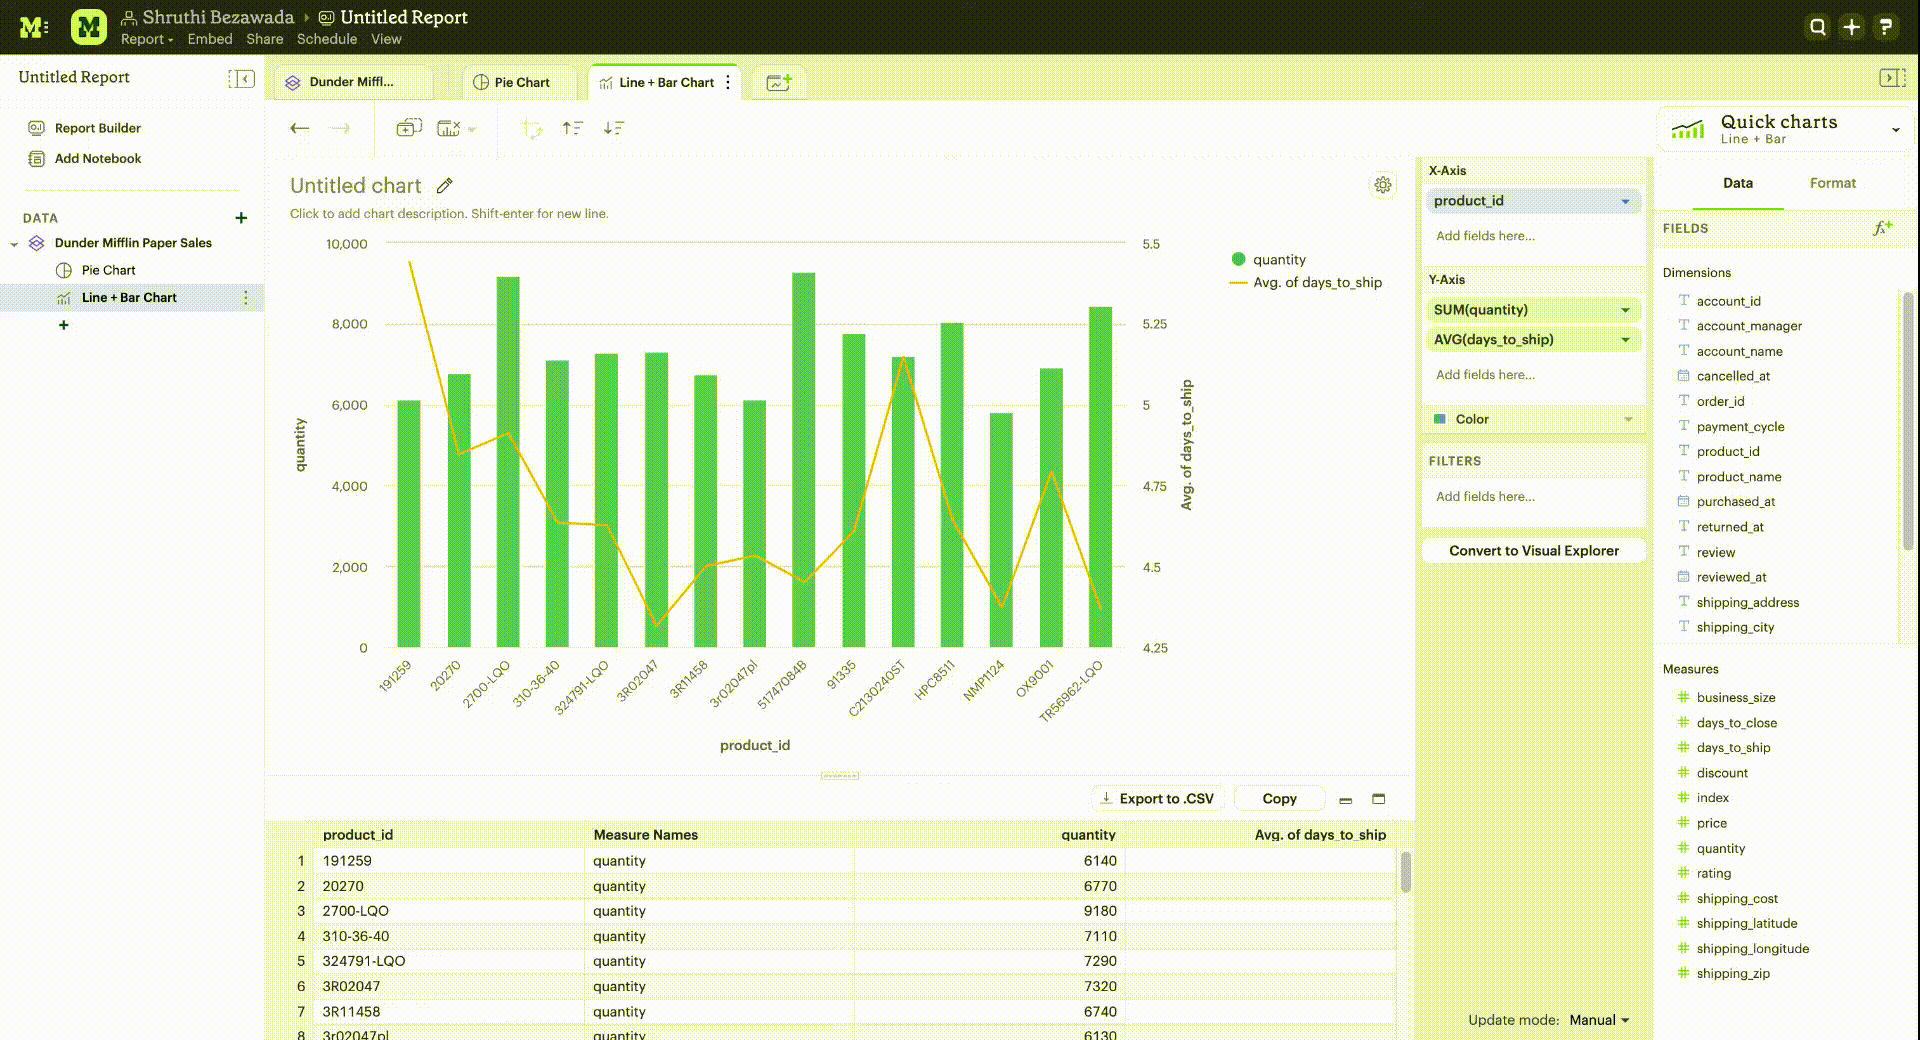Edit chart title with the pencil icon

(x=445, y=186)
